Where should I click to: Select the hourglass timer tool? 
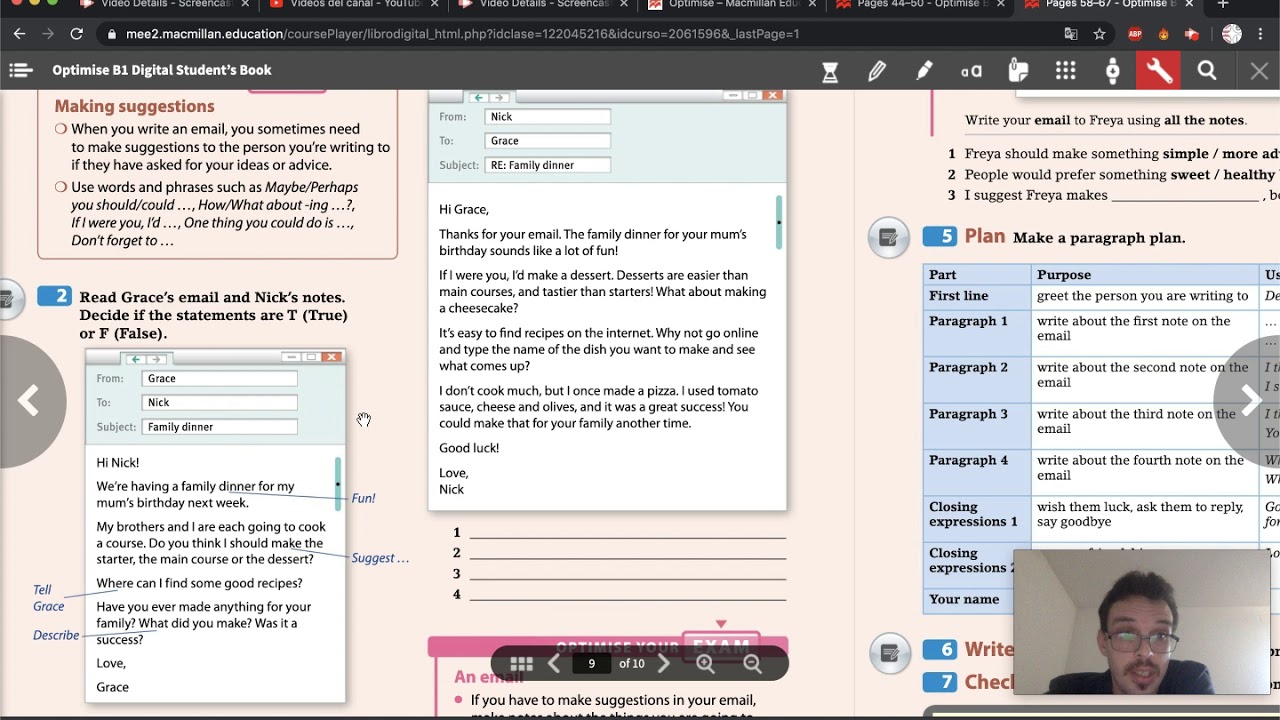830,71
